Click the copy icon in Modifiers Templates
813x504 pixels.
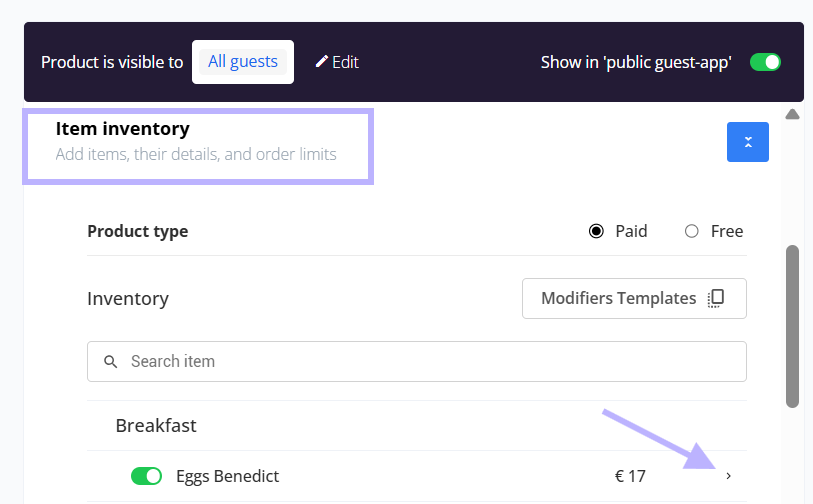click(716, 298)
